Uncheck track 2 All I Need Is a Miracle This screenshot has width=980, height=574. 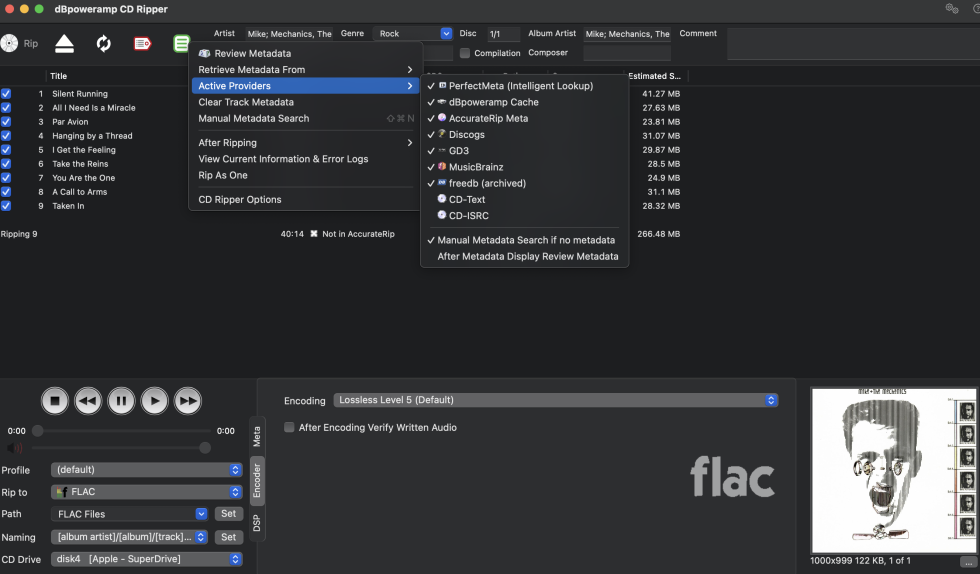click(6, 108)
